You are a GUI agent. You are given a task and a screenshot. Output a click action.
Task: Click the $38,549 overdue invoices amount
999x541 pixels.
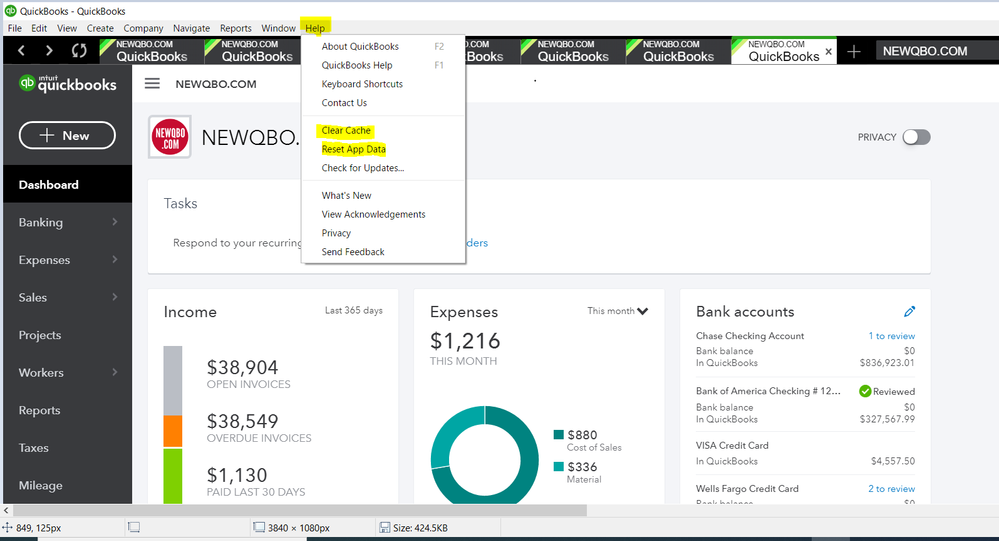[x=242, y=421]
